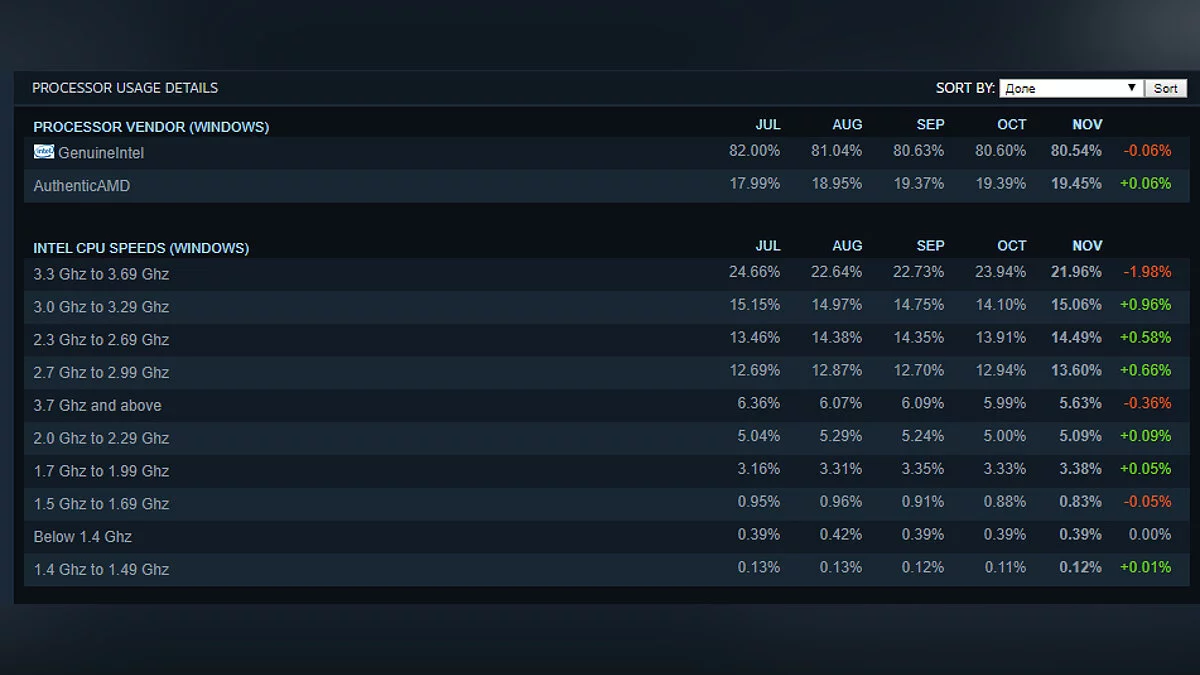1200x675 pixels.
Task: Open the Sort By dropdown
Action: point(1069,88)
